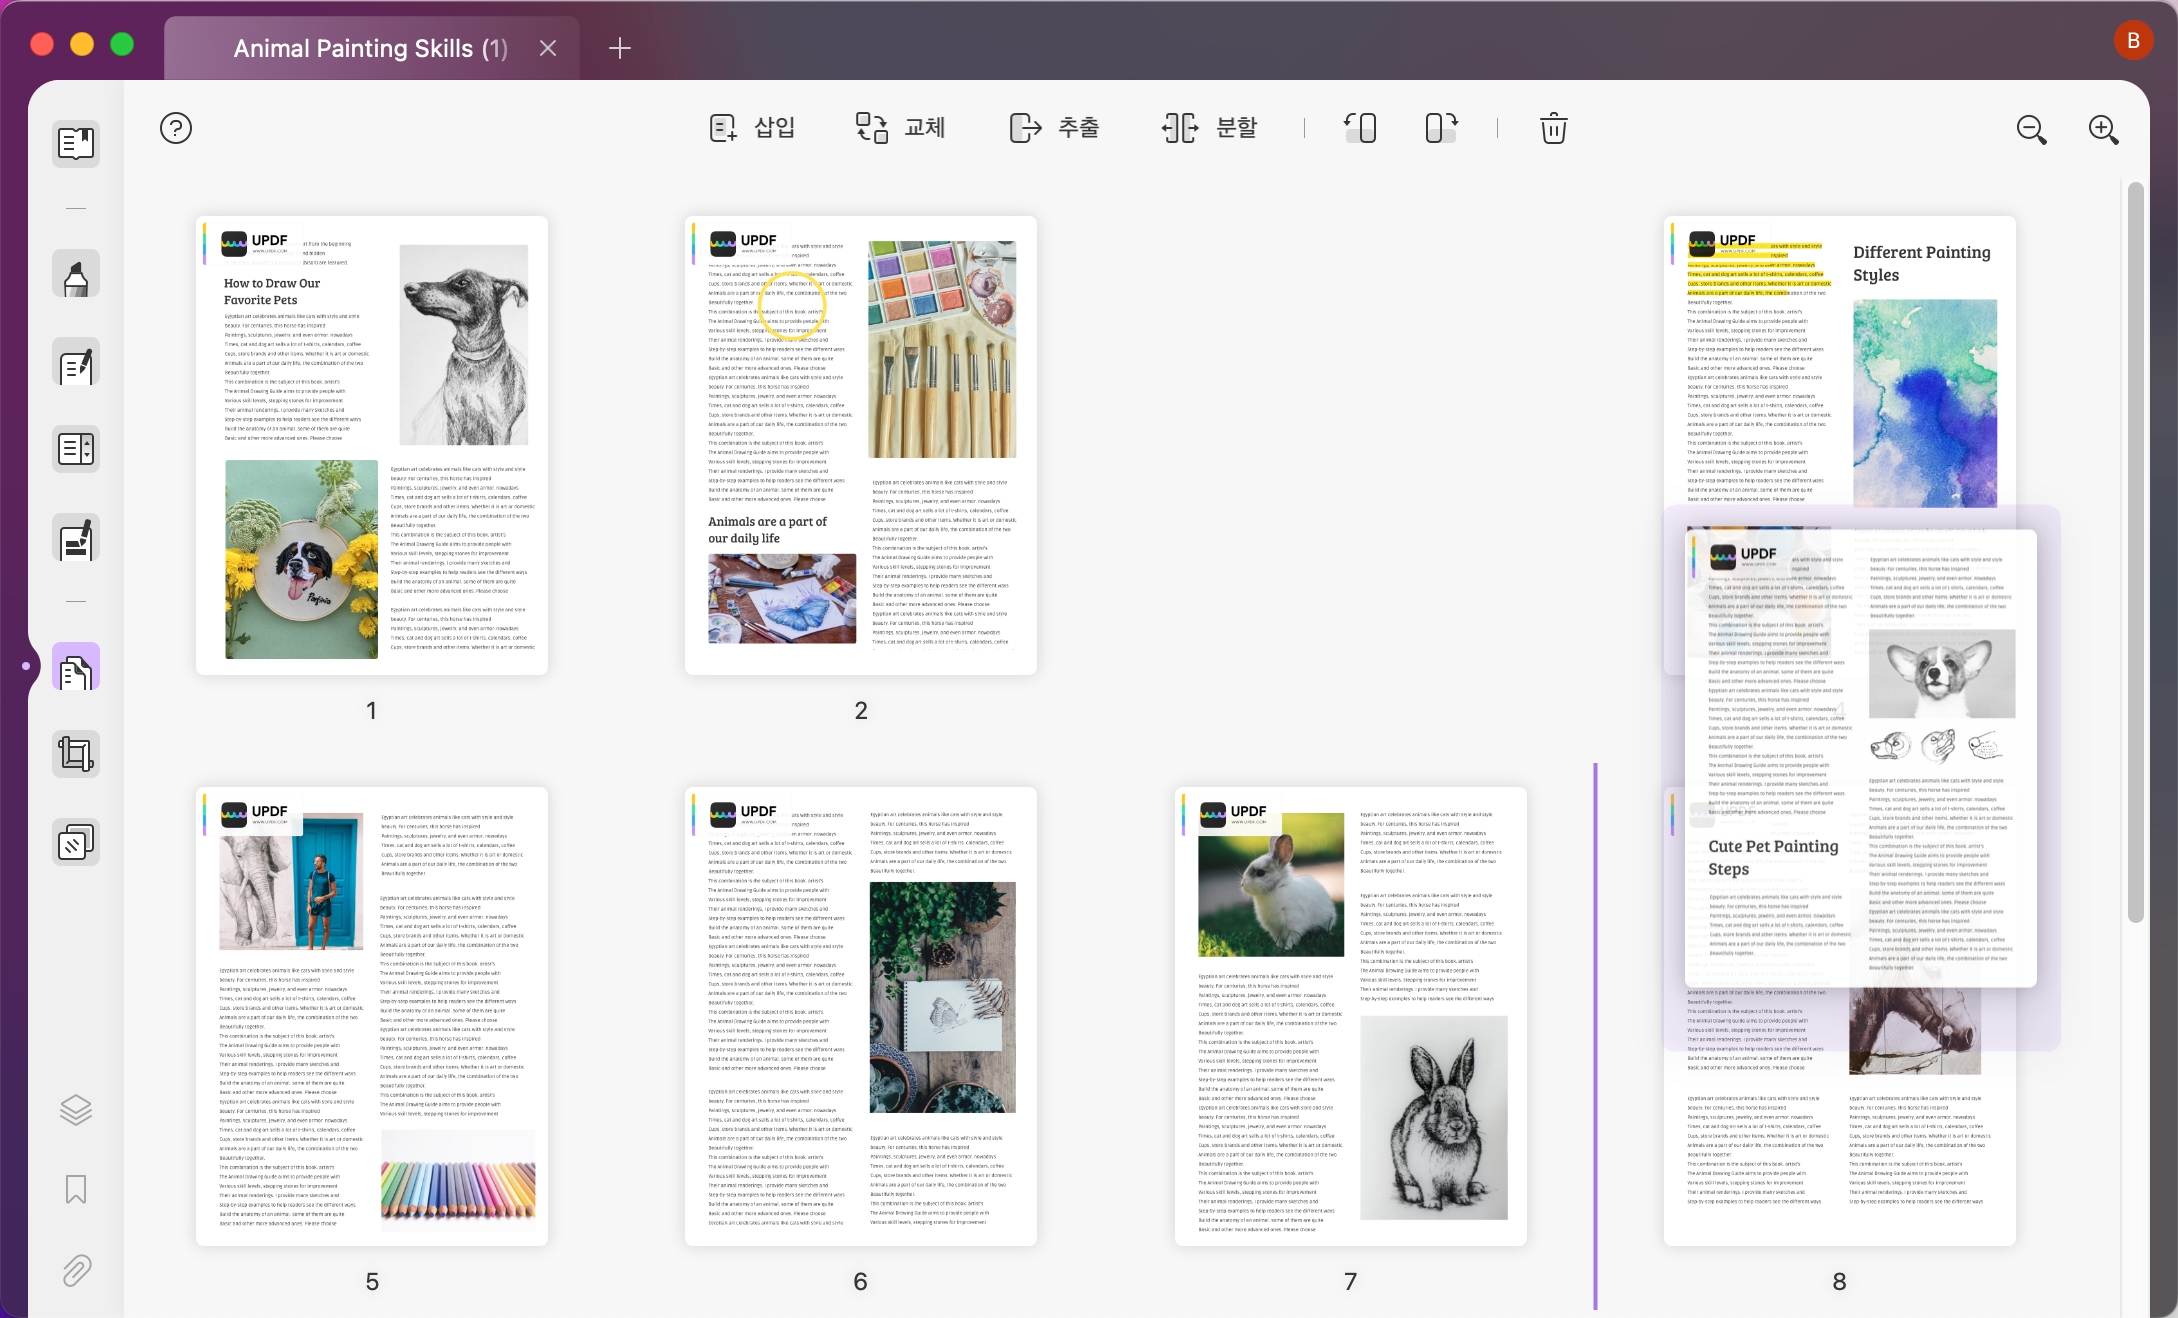Rotate pages clockwise
The height and width of the screenshot is (1318, 2178).
coord(1441,128)
